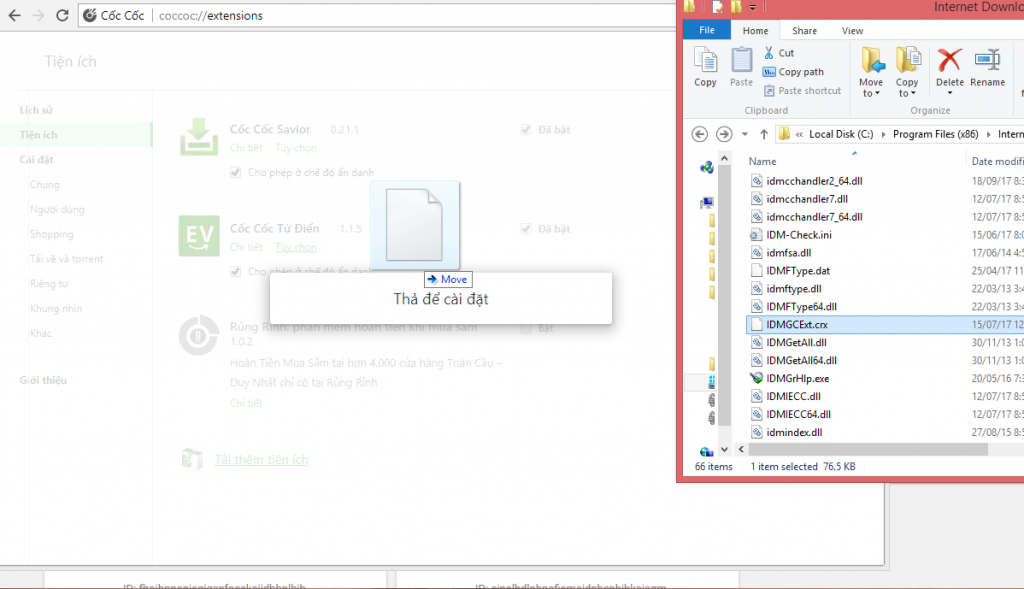Open Tùy chọn for Cốc Cốc Từ Điển

coord(295,247)
